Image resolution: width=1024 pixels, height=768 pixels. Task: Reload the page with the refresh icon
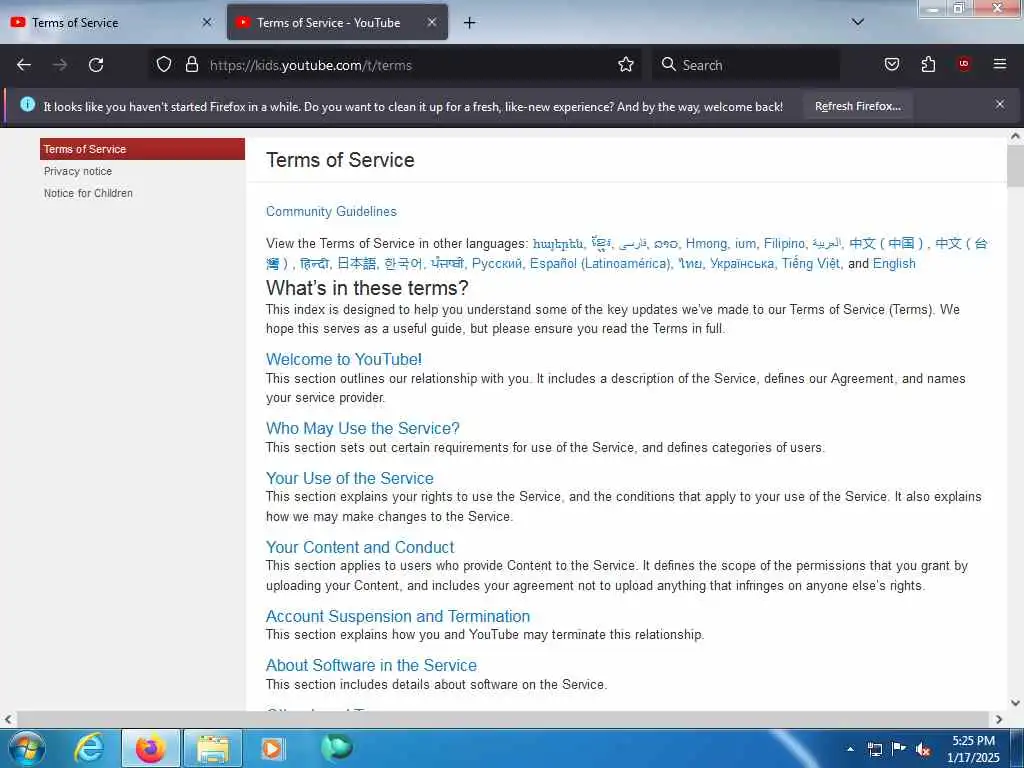click(96, 65)
